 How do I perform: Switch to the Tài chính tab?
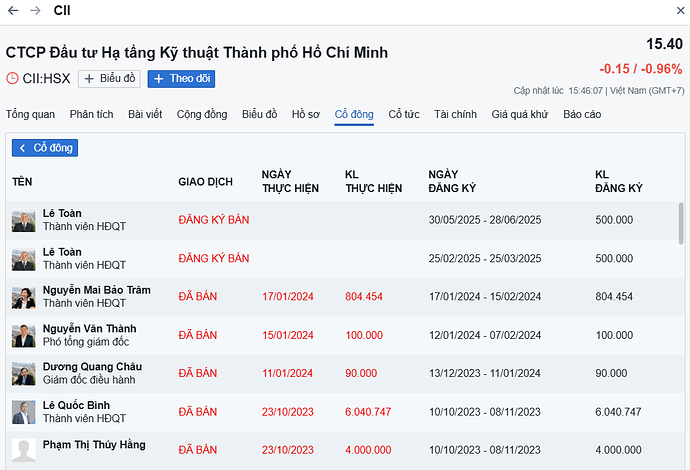[455, 114]
